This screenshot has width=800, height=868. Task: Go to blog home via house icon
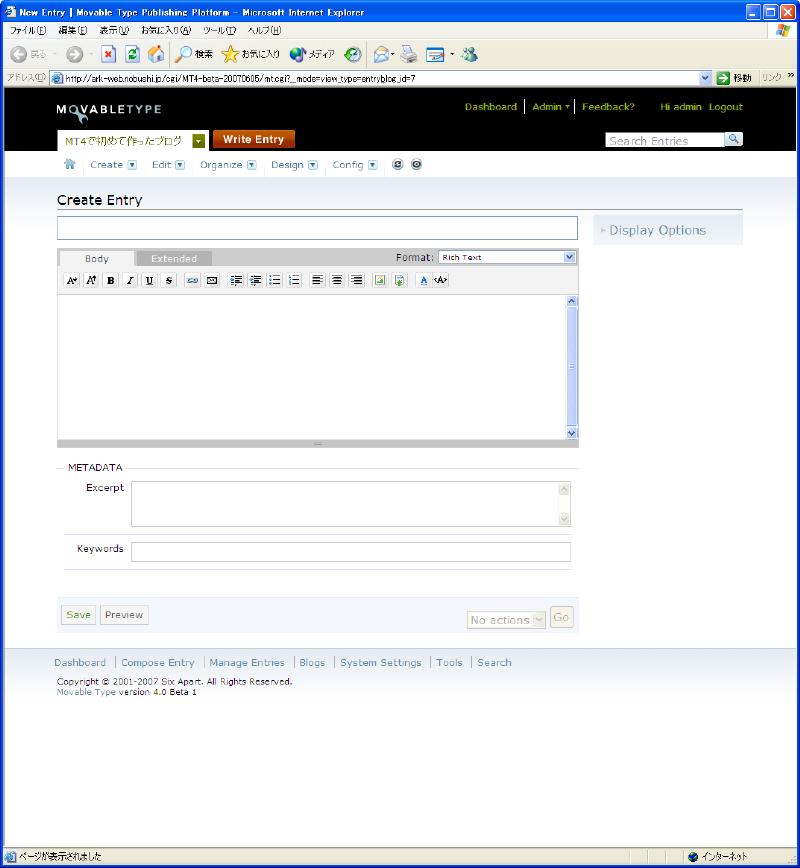pyautogui.click(x=70, y=164)
